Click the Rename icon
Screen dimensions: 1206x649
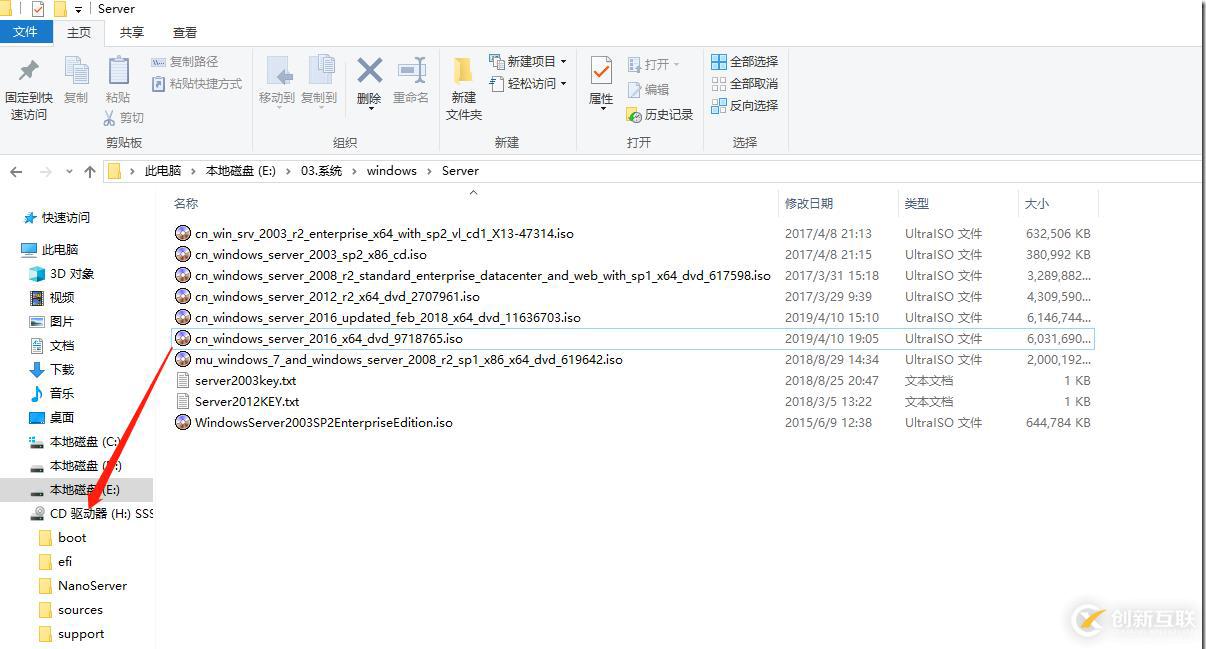[x=411, y=71]
